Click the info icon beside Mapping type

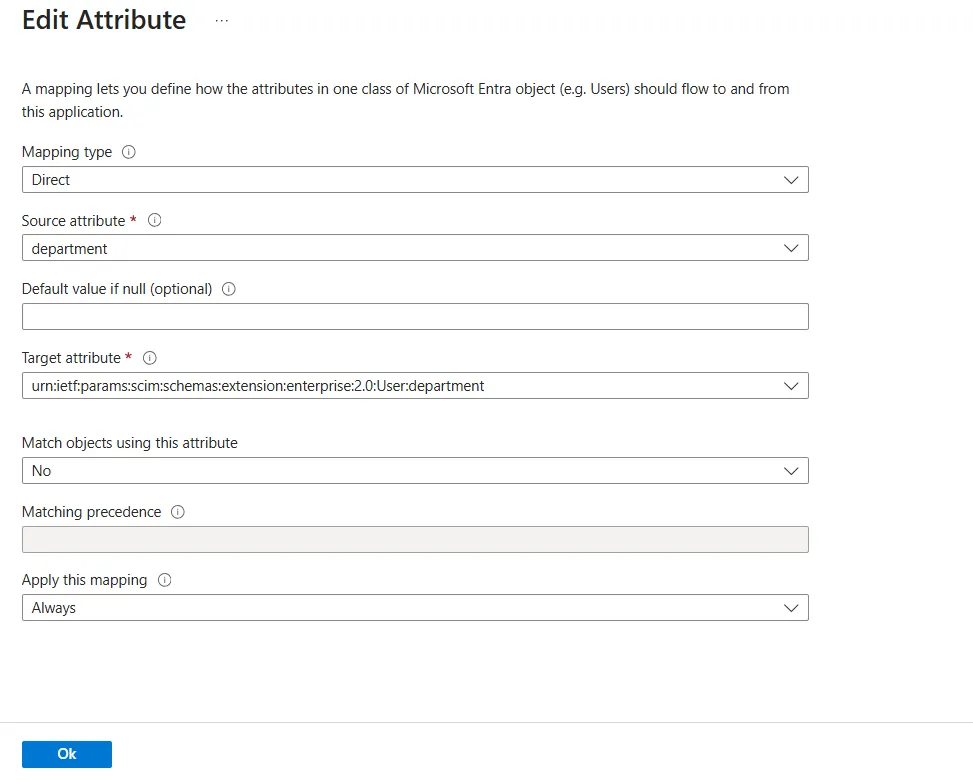click(127, 152)
